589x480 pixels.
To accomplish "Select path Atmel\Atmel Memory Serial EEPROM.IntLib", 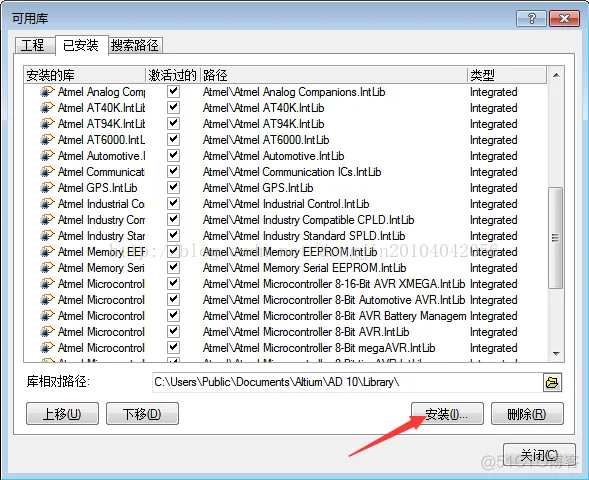I will [x=305, y=268].
